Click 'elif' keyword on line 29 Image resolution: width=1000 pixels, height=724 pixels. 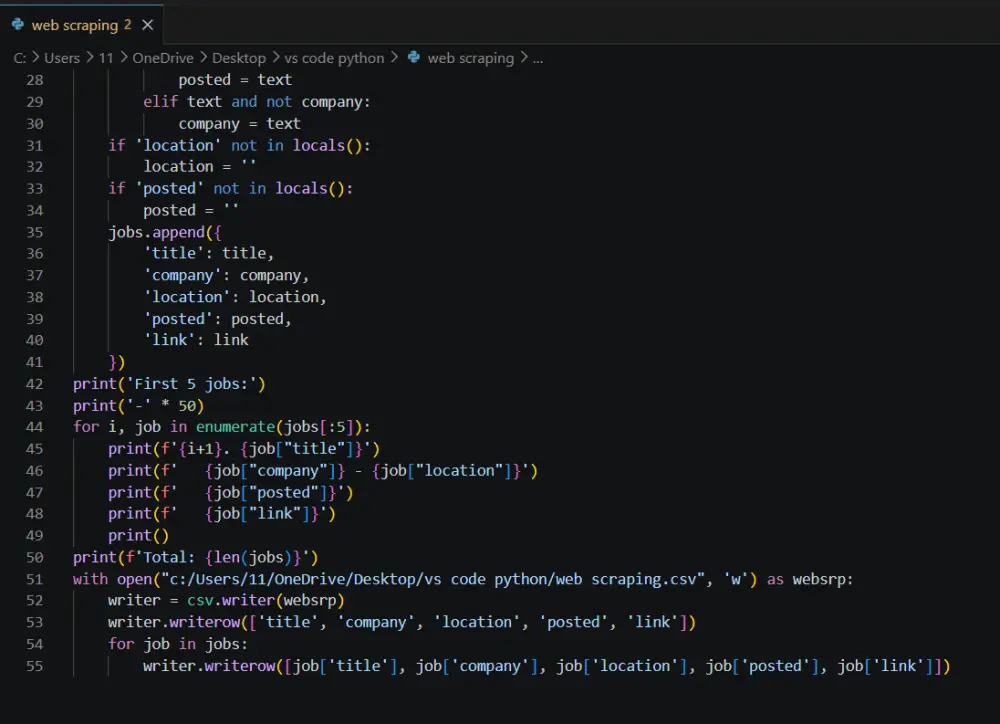[160, 101]
